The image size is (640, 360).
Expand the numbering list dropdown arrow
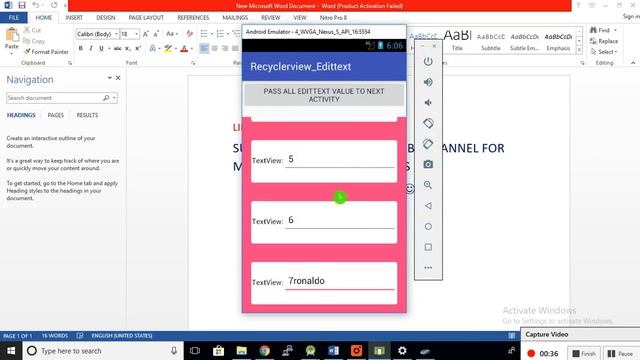[227, 34]
